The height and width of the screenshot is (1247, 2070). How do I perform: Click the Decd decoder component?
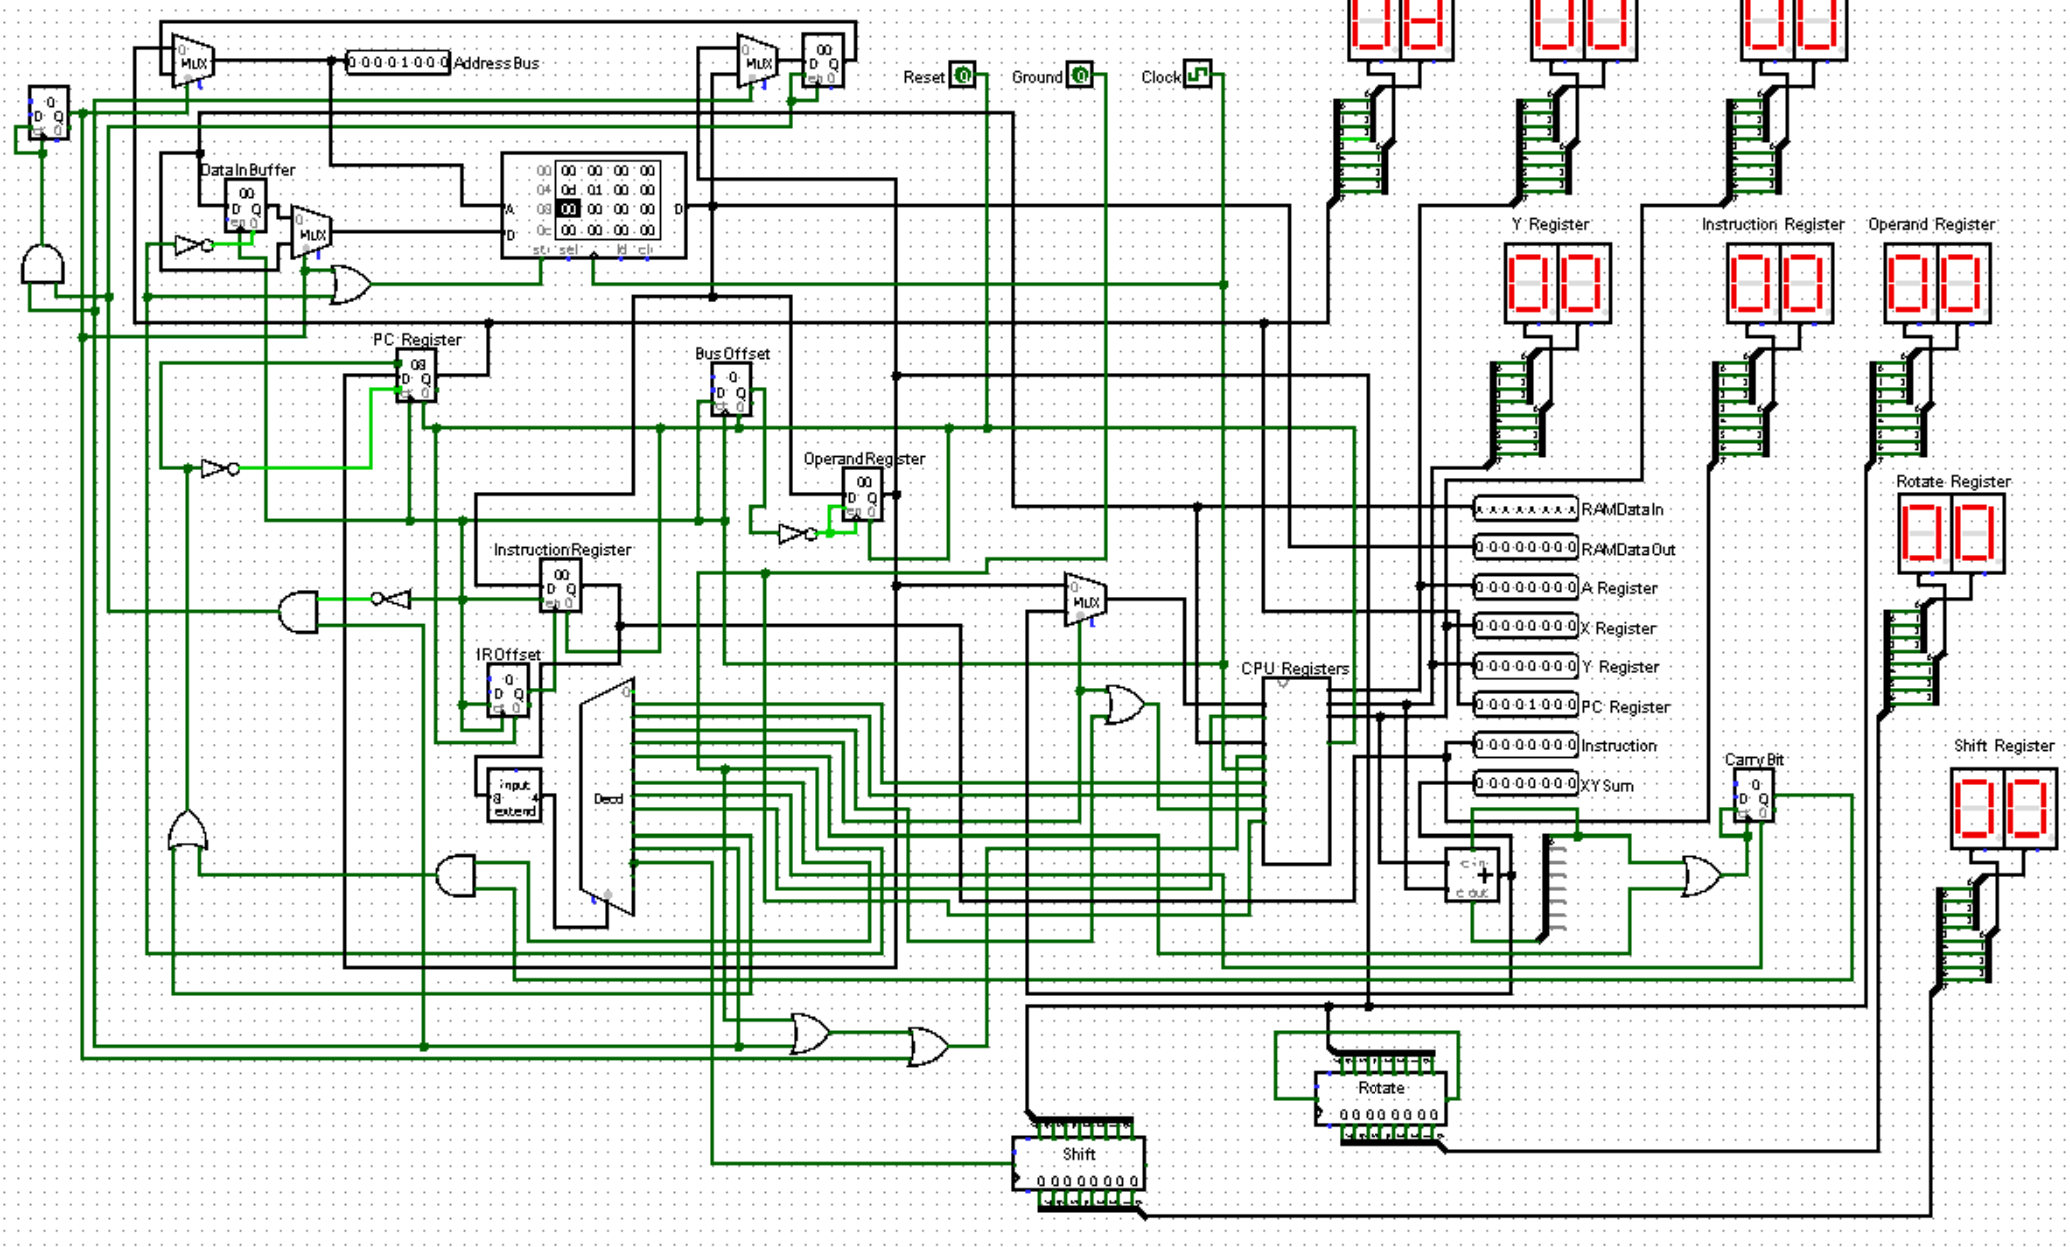(608, 800)
